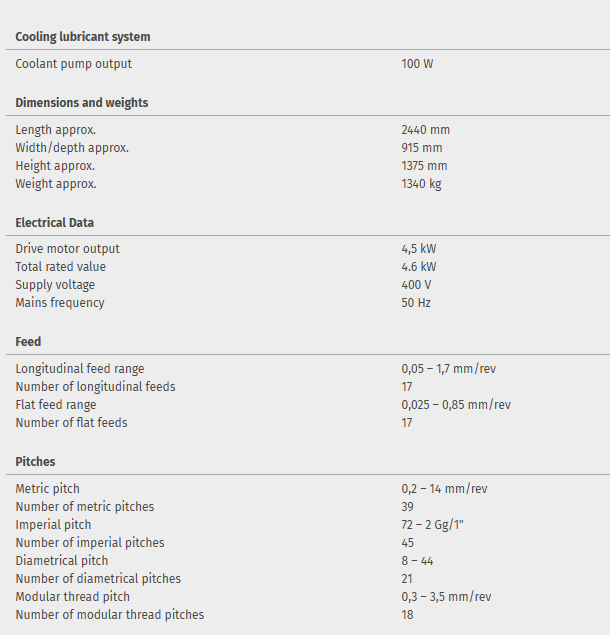Select the Drive motor output row label
610x635 pixels.
[x=68, y=249]
